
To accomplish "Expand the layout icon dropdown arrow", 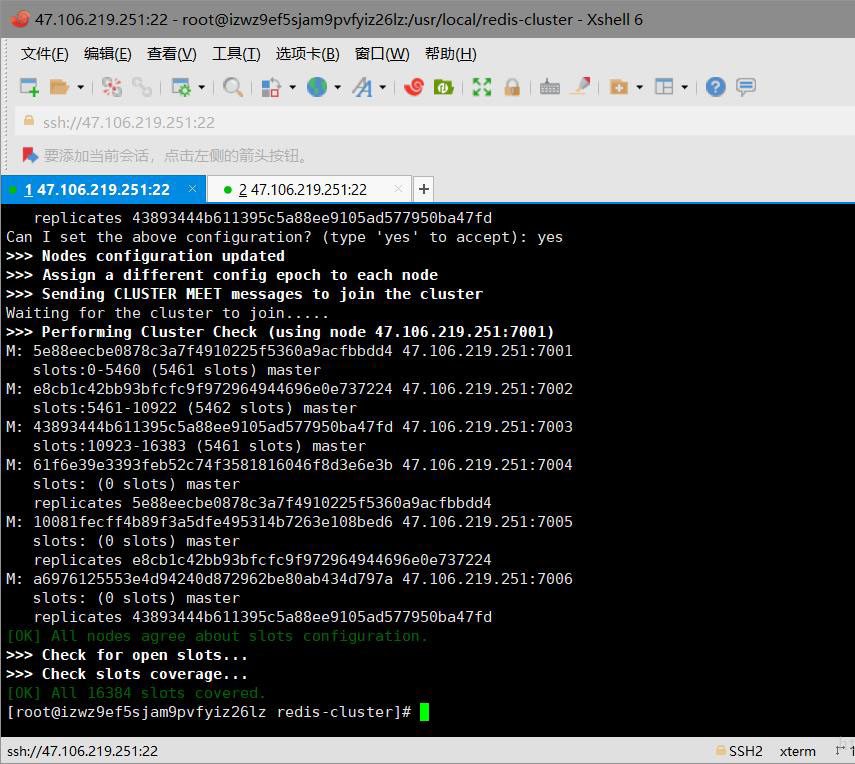I will pyautogui.click(x=684, y=87).
